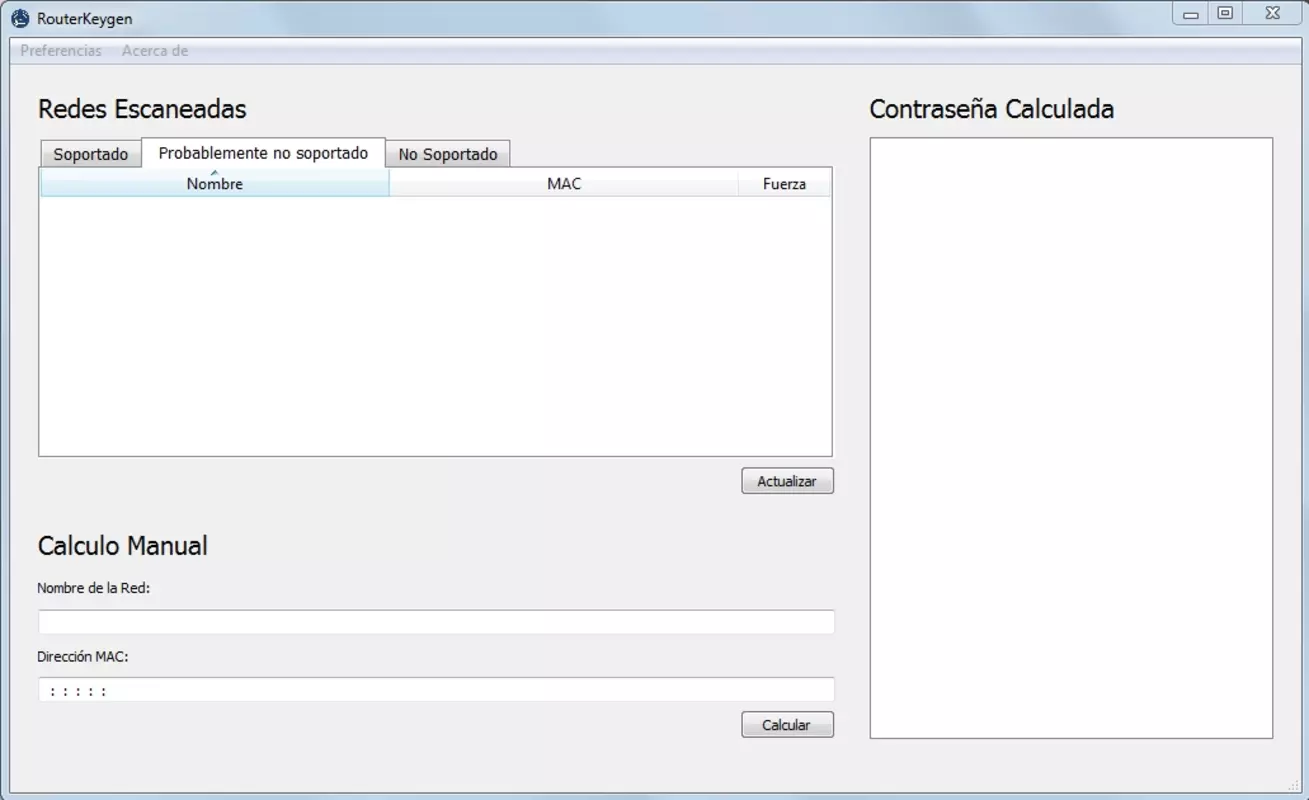Open the Acerca de menu
Image resolution: width=1309 pixels, height=800 pixels.
(x=155, y=51)
